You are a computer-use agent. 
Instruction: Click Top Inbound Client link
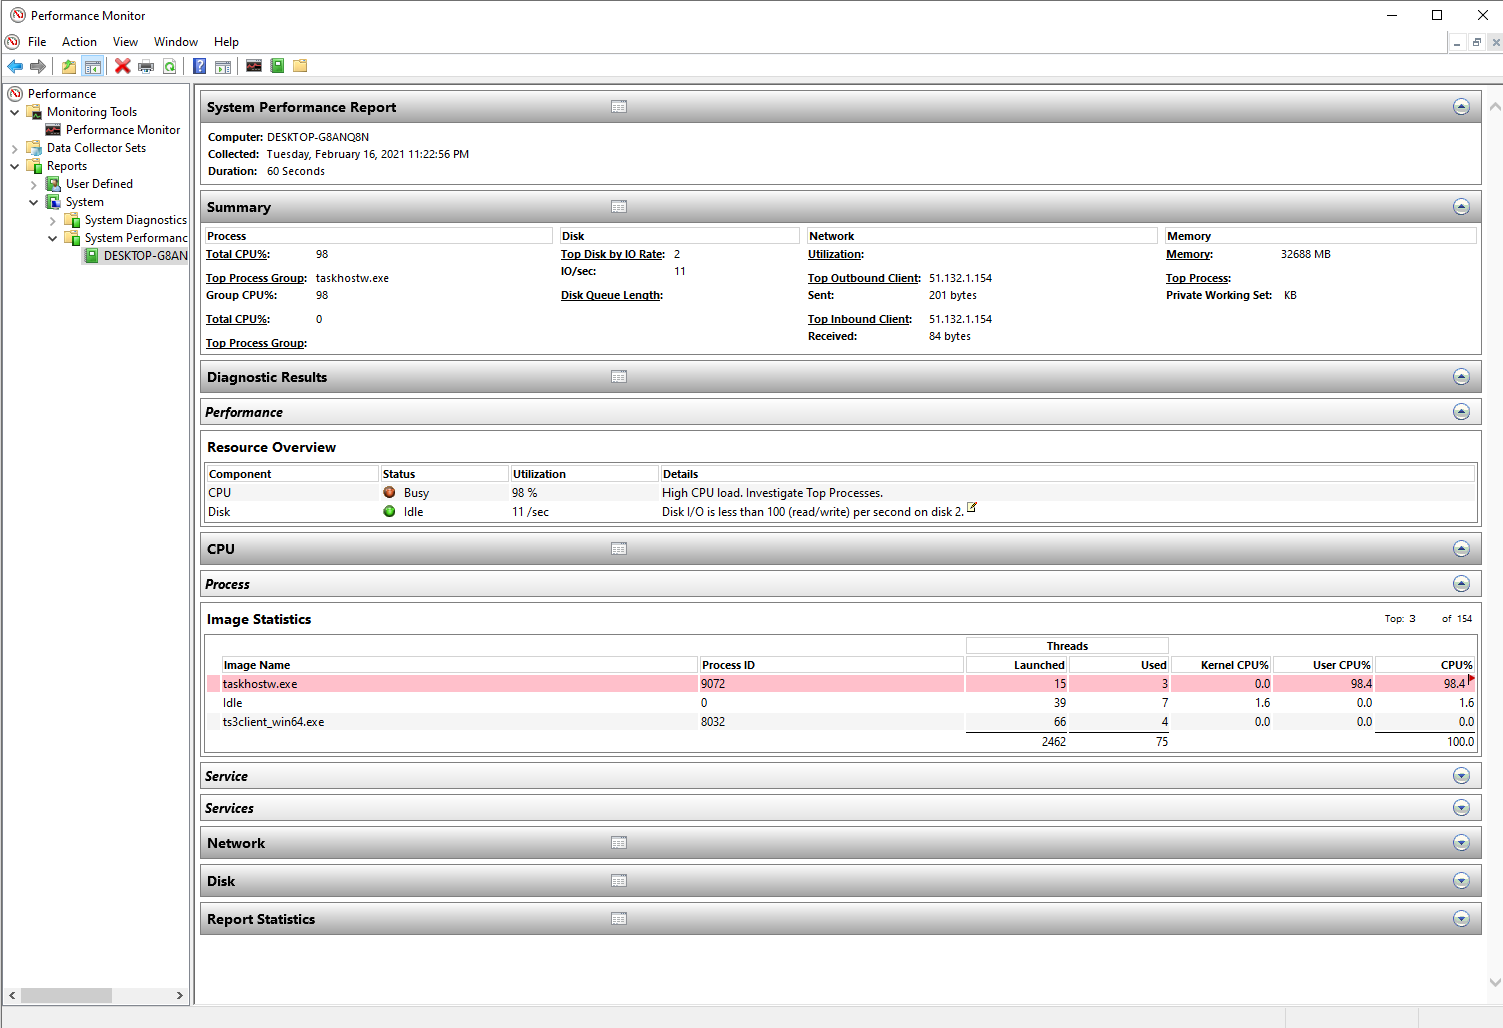[860, 319]
